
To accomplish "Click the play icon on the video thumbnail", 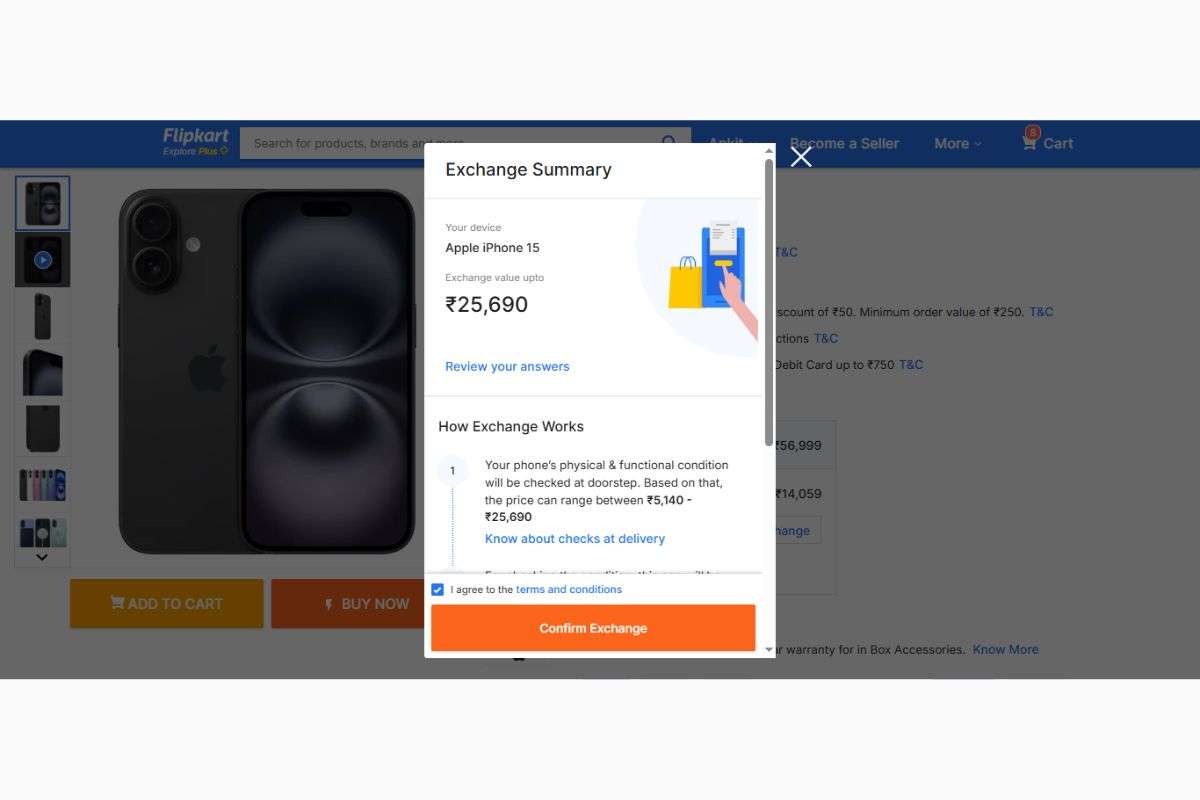I will point(42,259).
